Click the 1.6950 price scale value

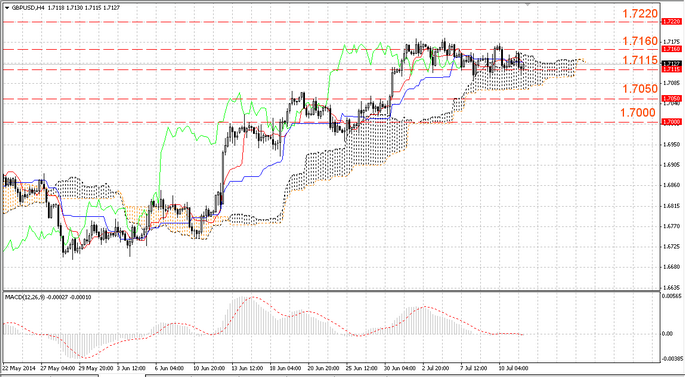pyautogui.click(x=671, y=144)
